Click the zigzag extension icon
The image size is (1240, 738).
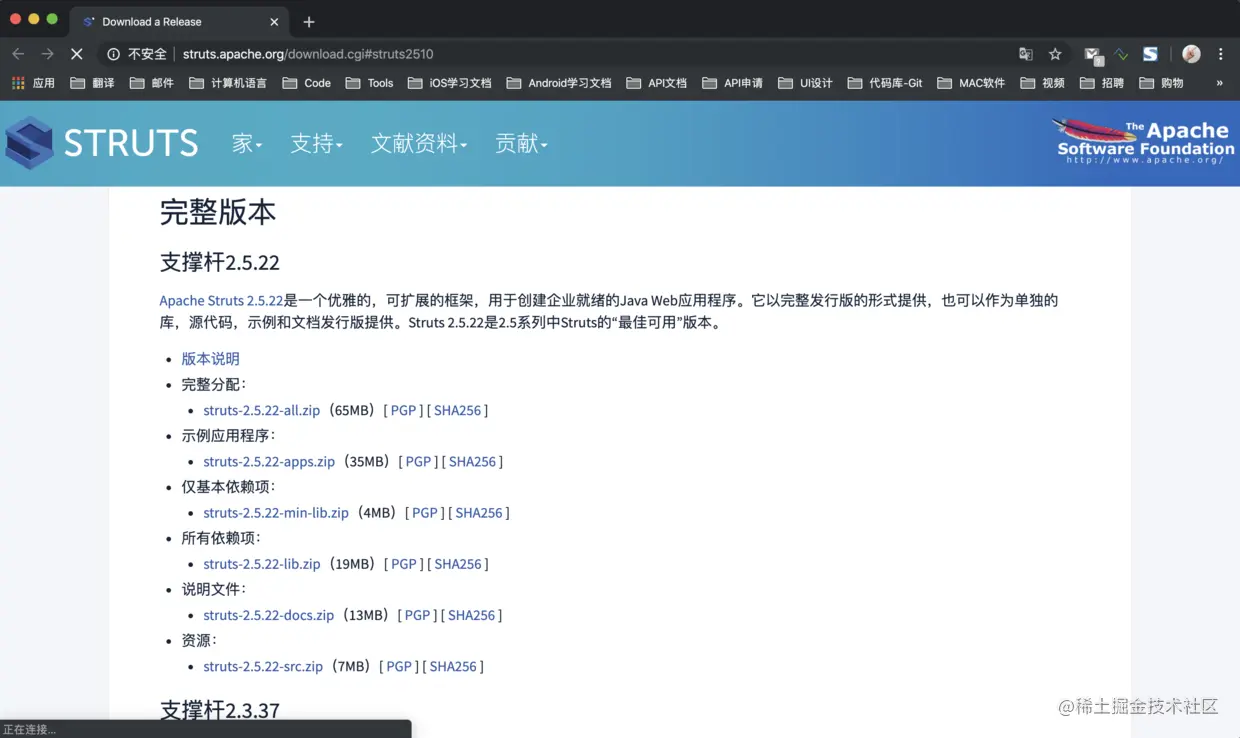(x=1122, y=54)
